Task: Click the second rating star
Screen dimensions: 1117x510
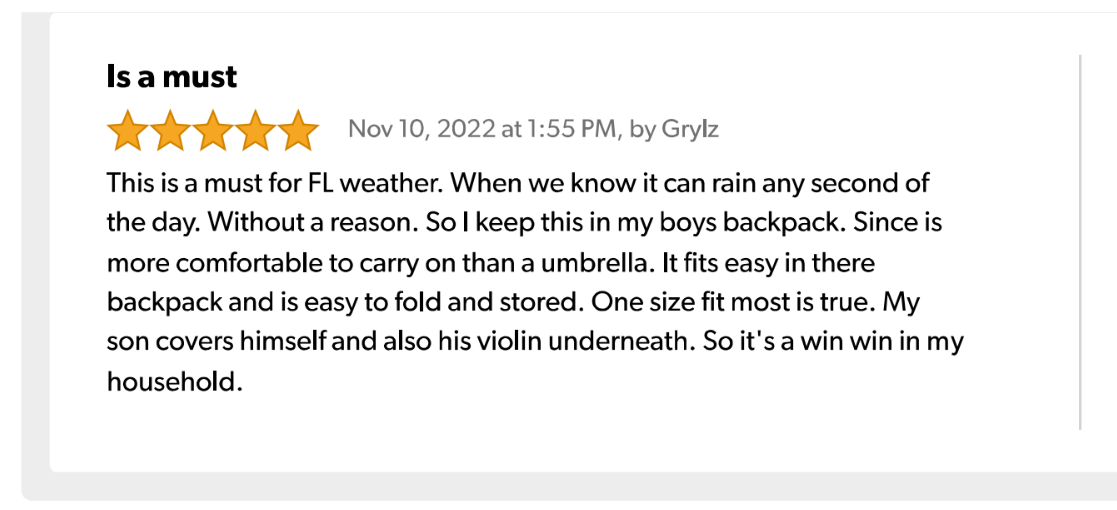Action: (169, 131)
